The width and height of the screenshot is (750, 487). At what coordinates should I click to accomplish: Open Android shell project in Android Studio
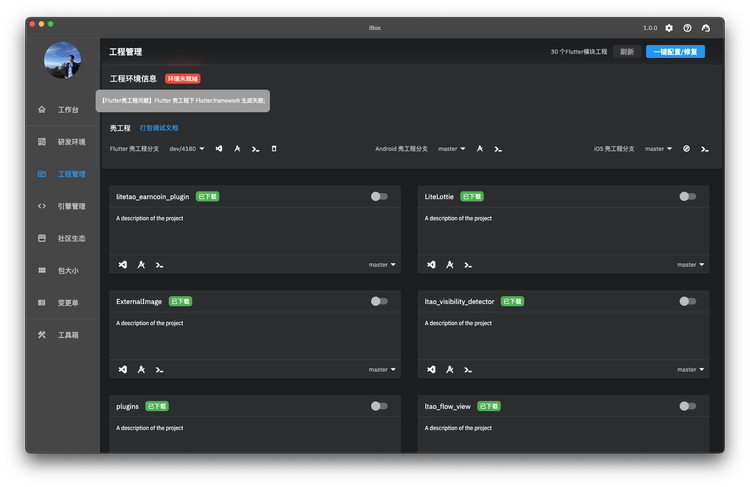point(480,149)
